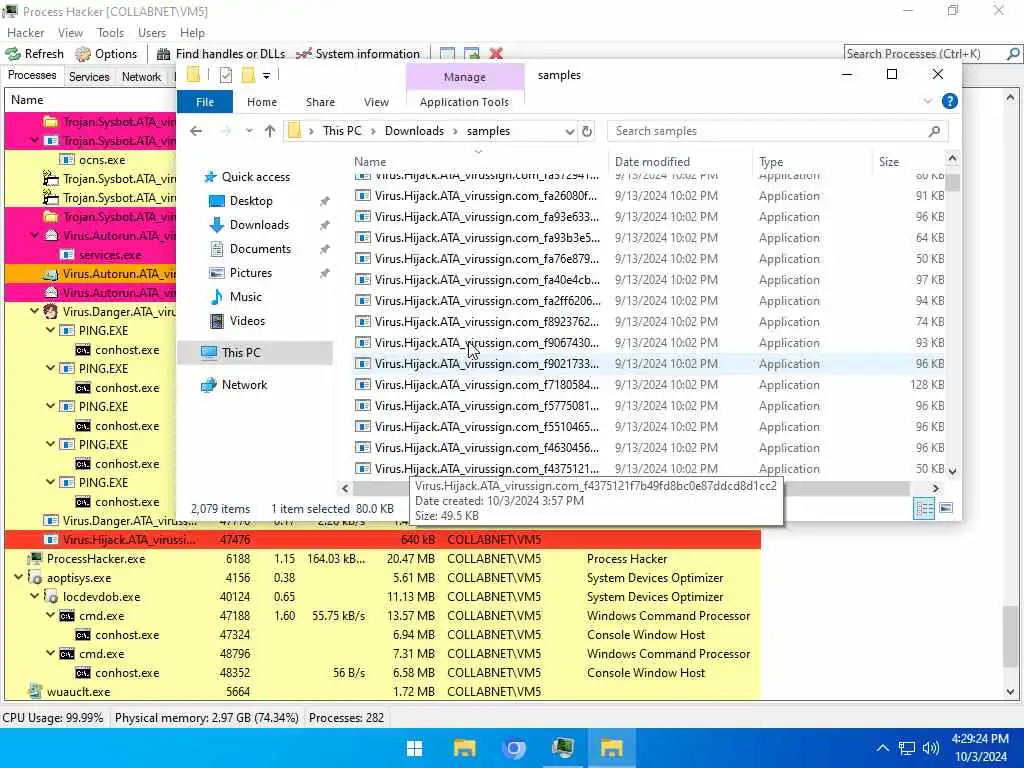Image resolution: width=1024 pixels, height=768 pixels.
Task: Collapse Virus.Danger.ATA process tree
Action: tap(35, 312)
